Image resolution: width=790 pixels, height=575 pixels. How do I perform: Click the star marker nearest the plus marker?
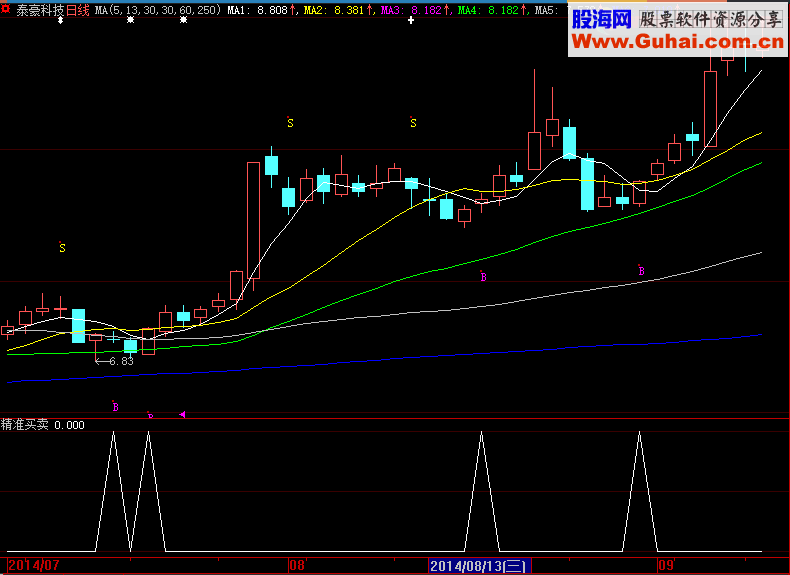(183, 20)
